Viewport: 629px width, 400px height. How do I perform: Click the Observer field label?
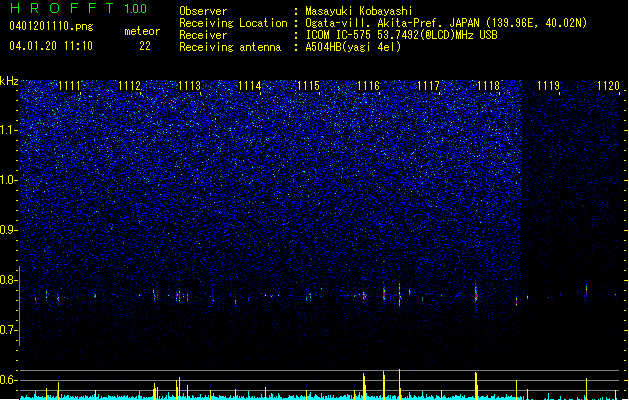click(x=203, y=11)
